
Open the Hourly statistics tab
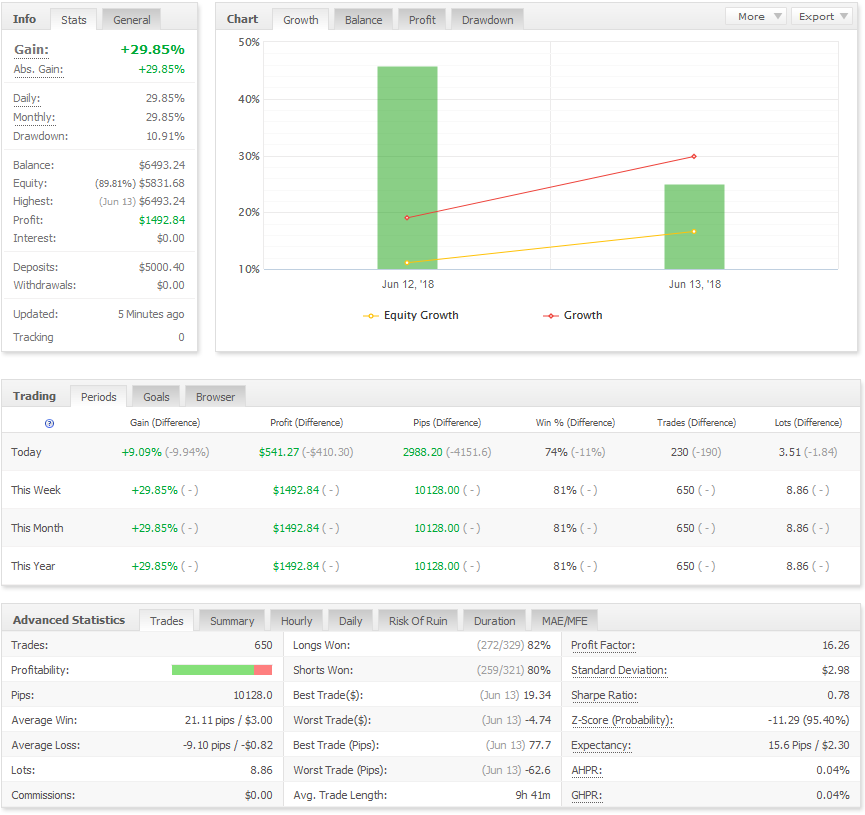(x=296, y=621)
